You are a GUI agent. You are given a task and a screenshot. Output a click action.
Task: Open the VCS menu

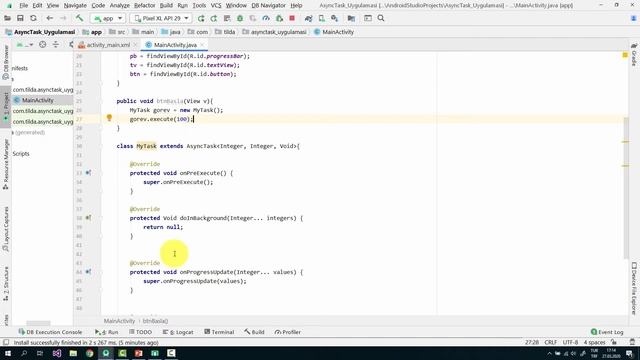[x=216, y=5]
